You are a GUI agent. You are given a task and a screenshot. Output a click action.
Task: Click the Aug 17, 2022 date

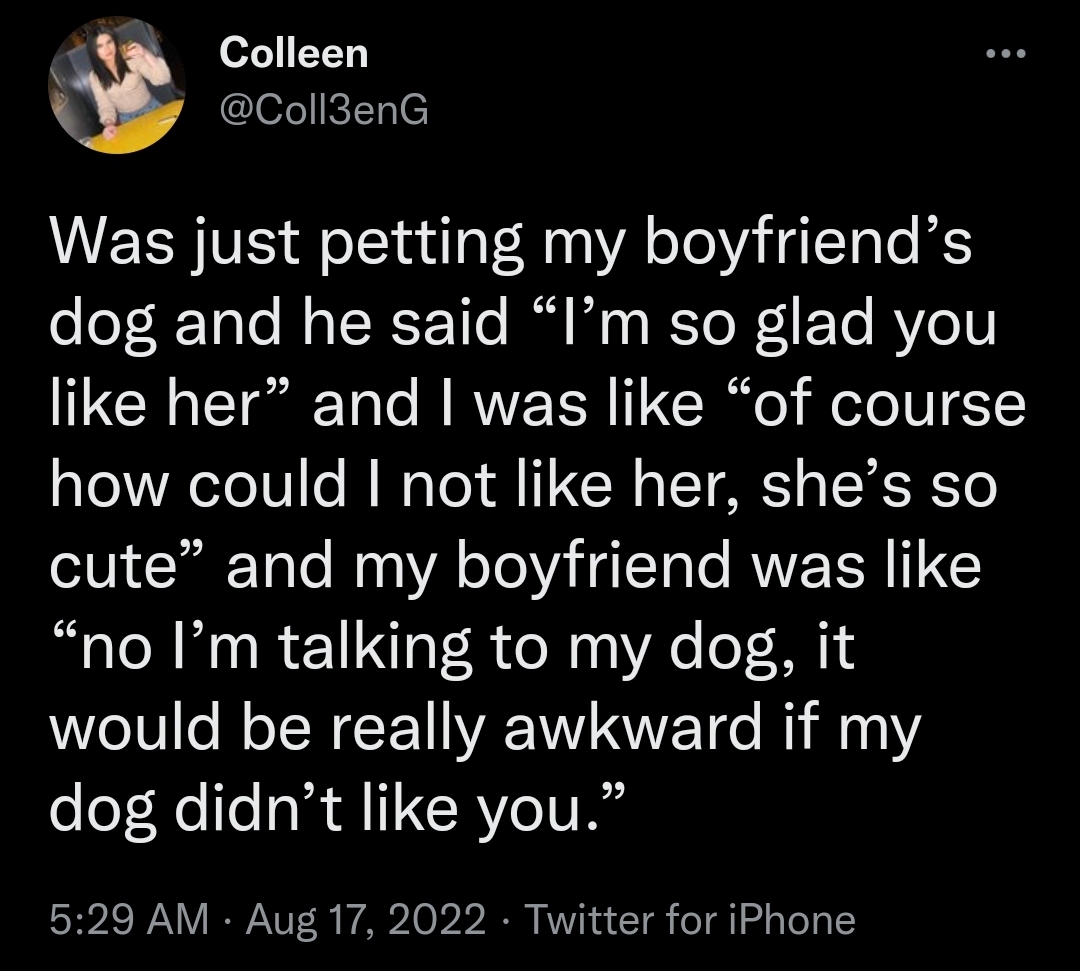366,920
